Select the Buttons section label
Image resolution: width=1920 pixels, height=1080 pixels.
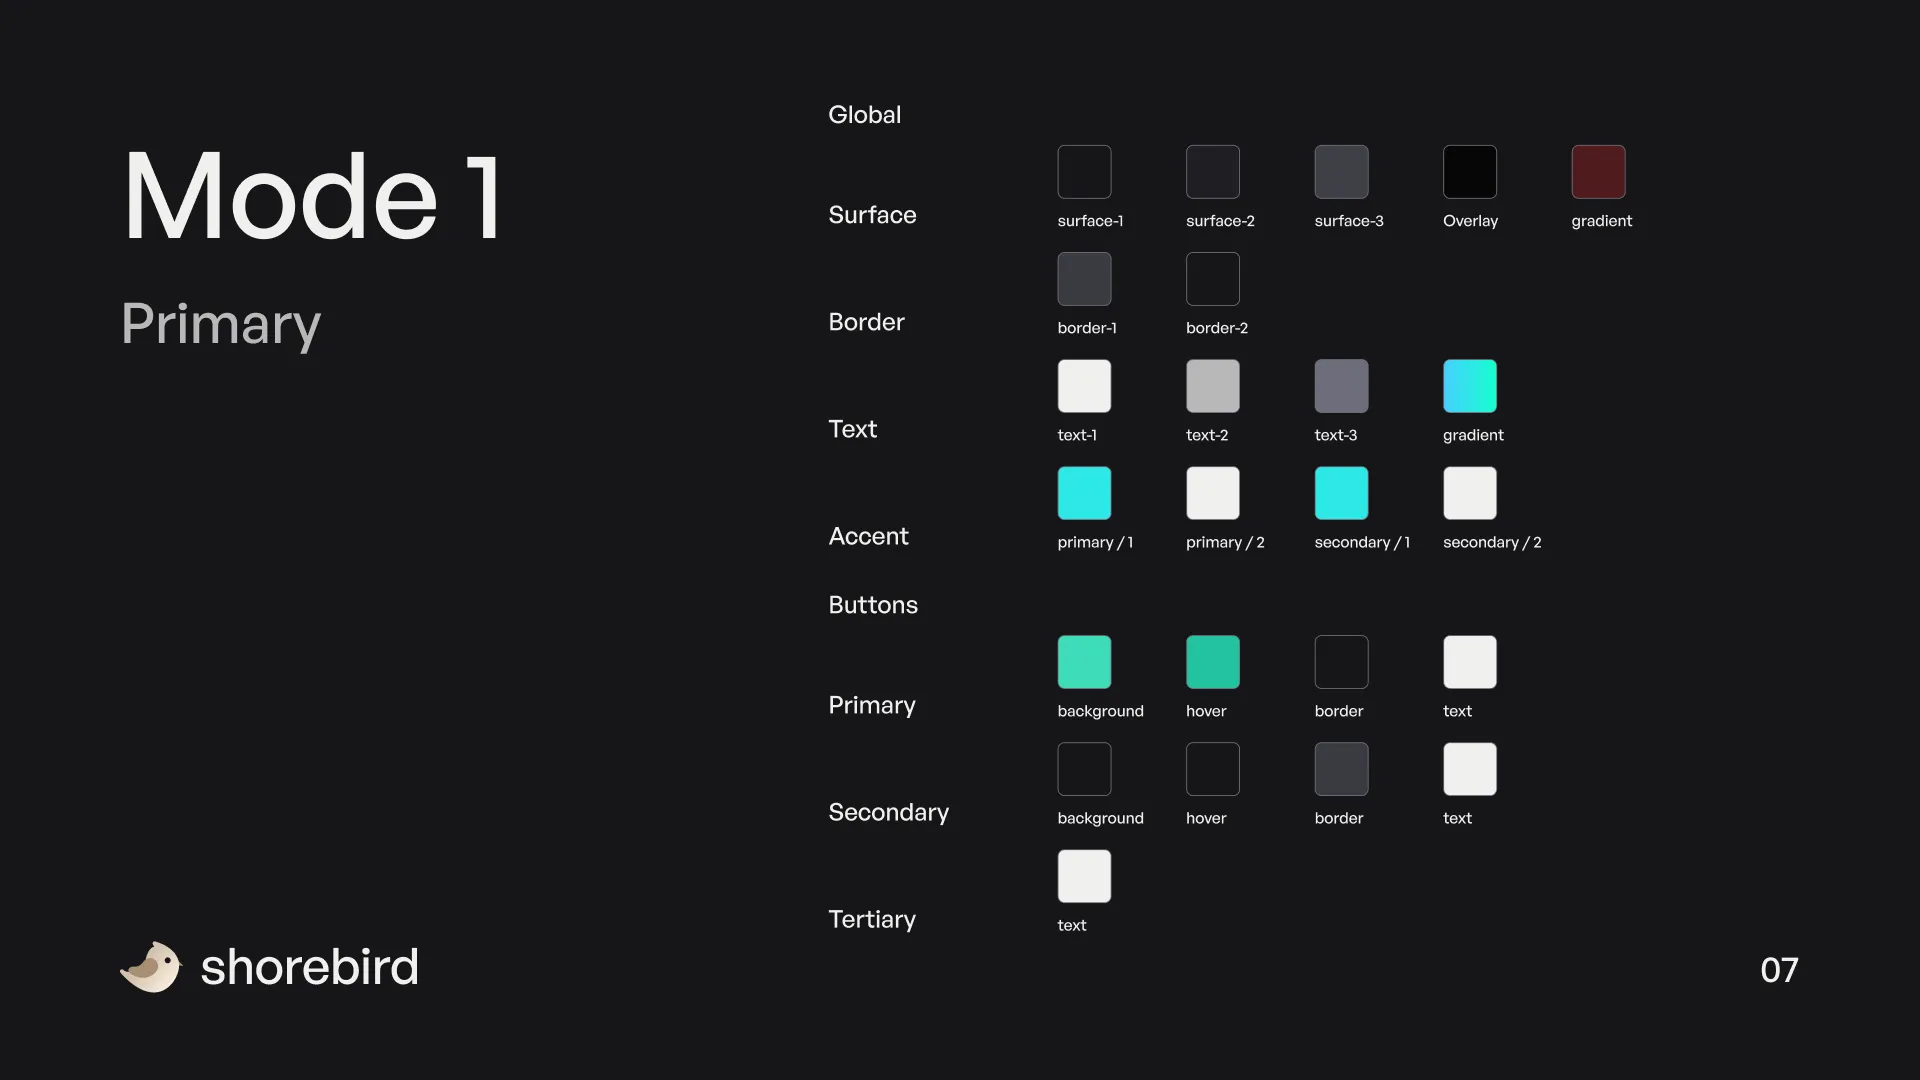coord(873,604)
